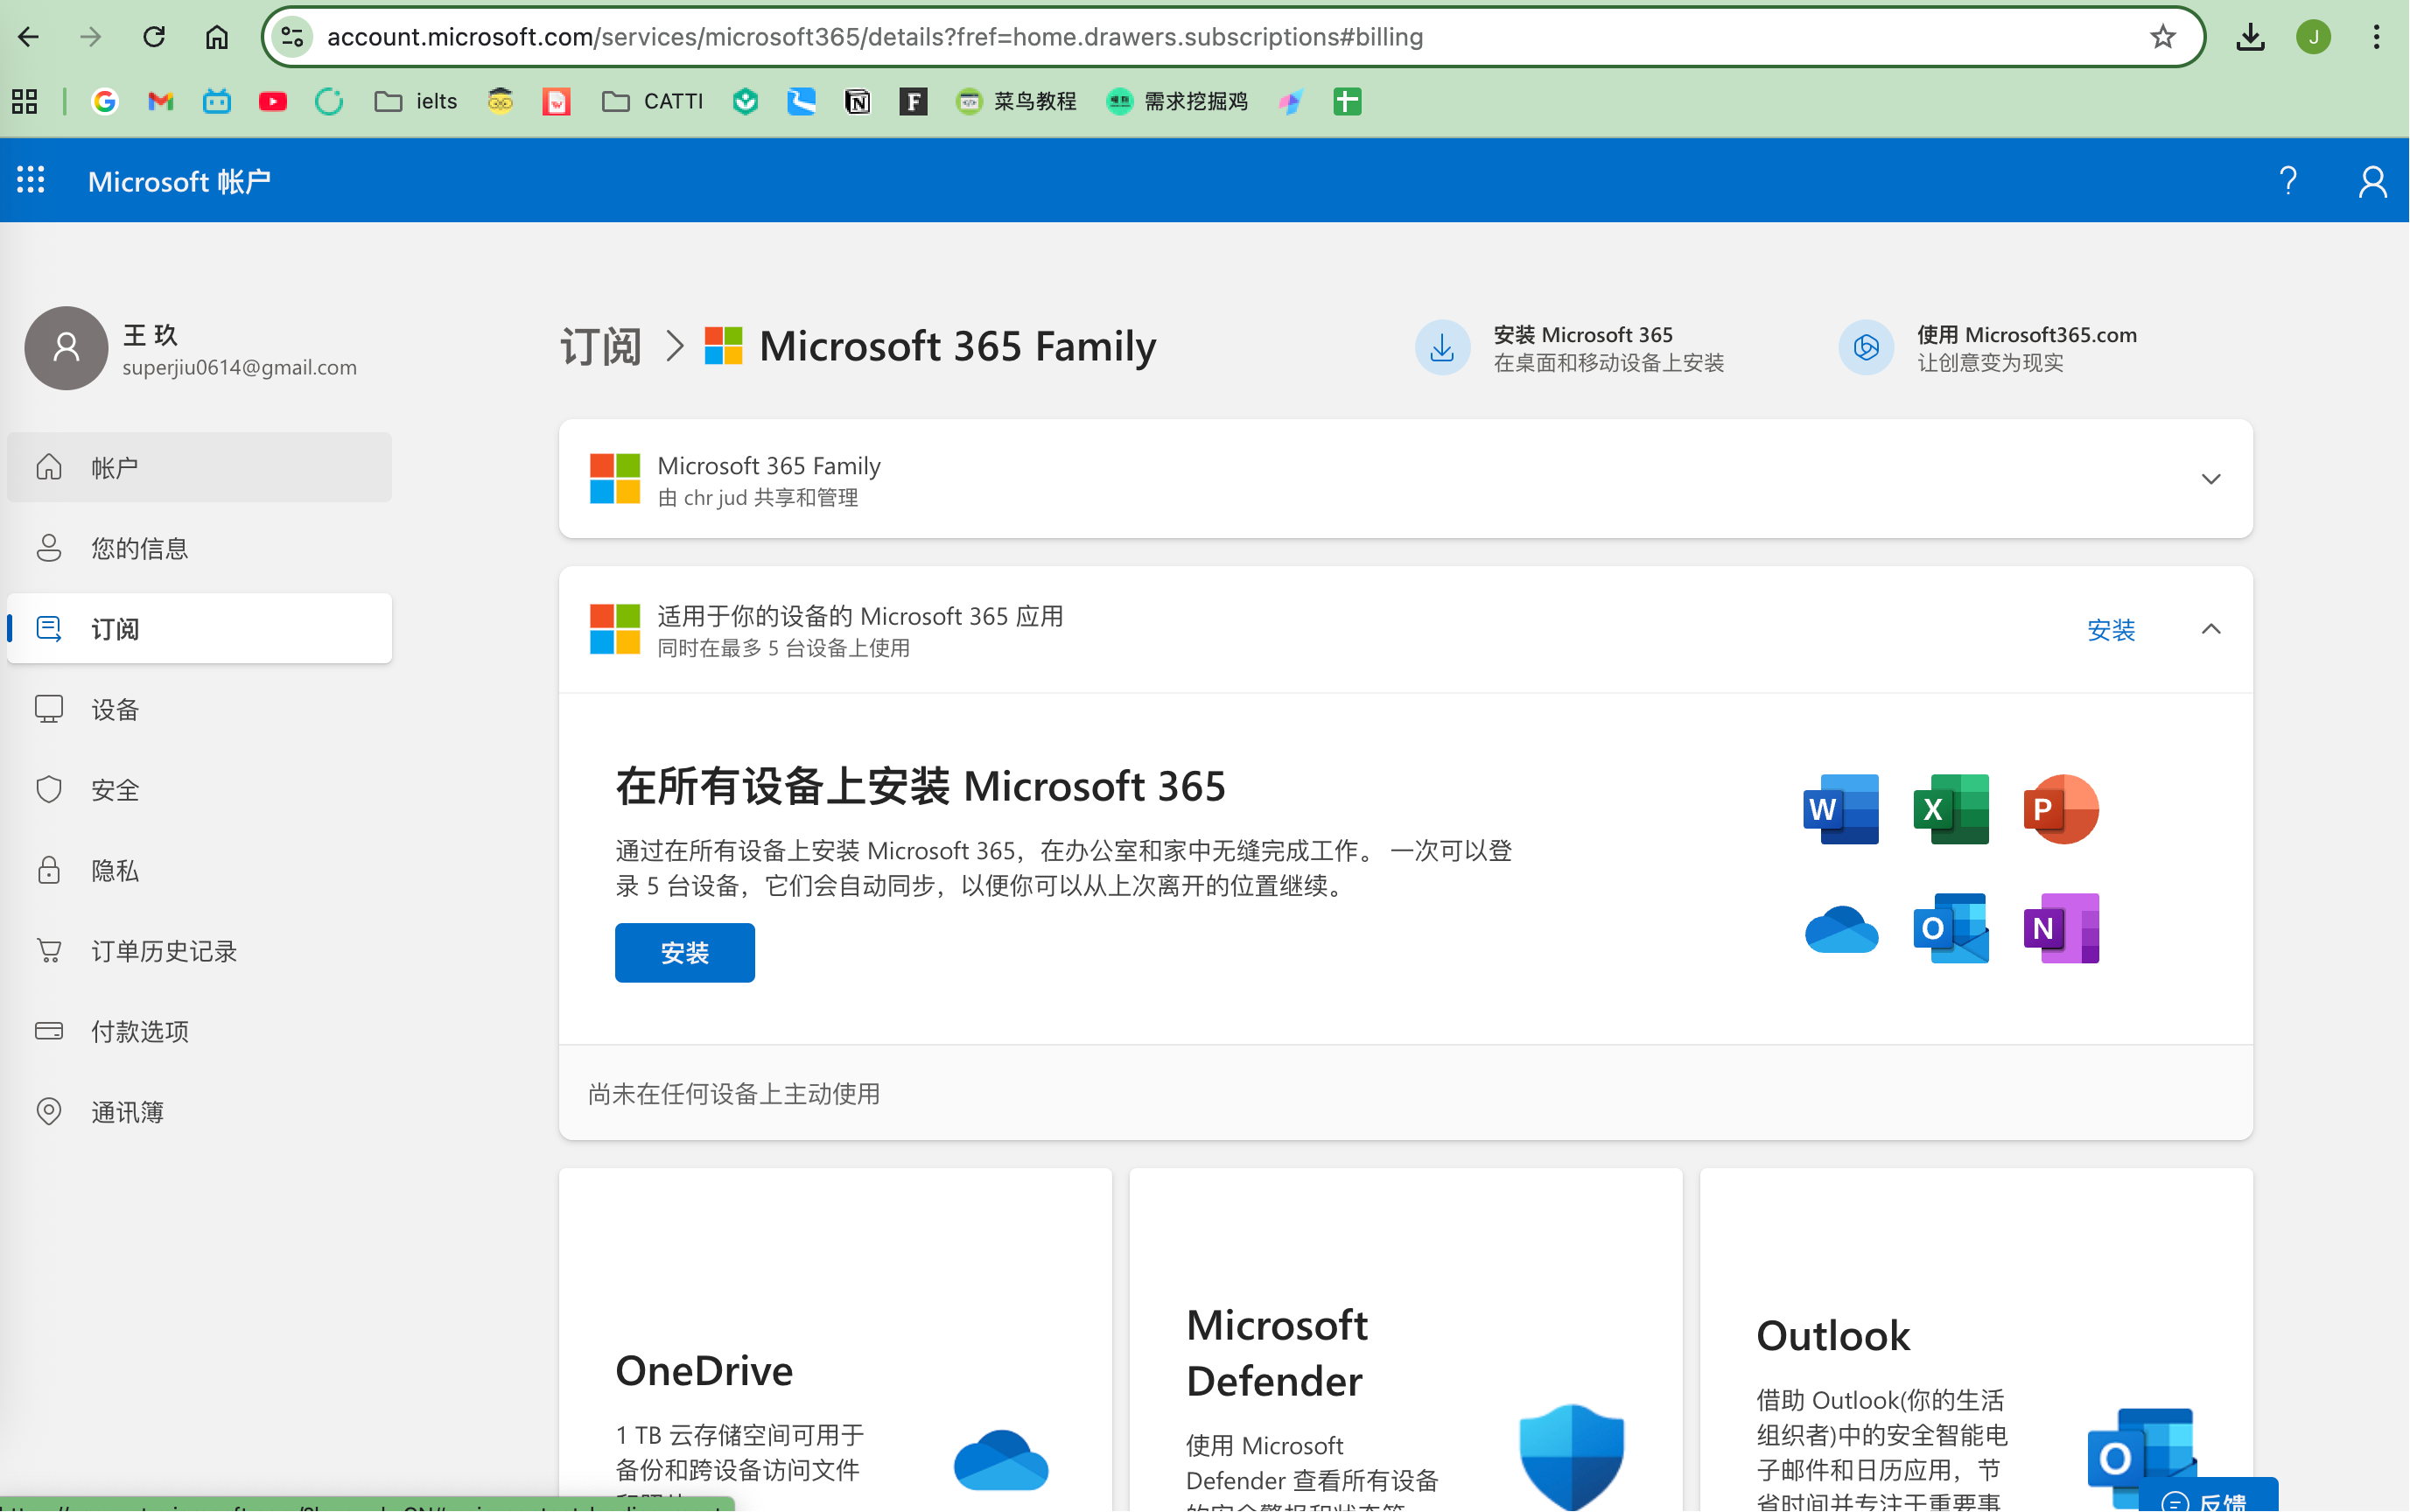This screenshot has width=2410, height=1512.
Task: Open the ielts bookmark folder
Action: pos(416,101)
